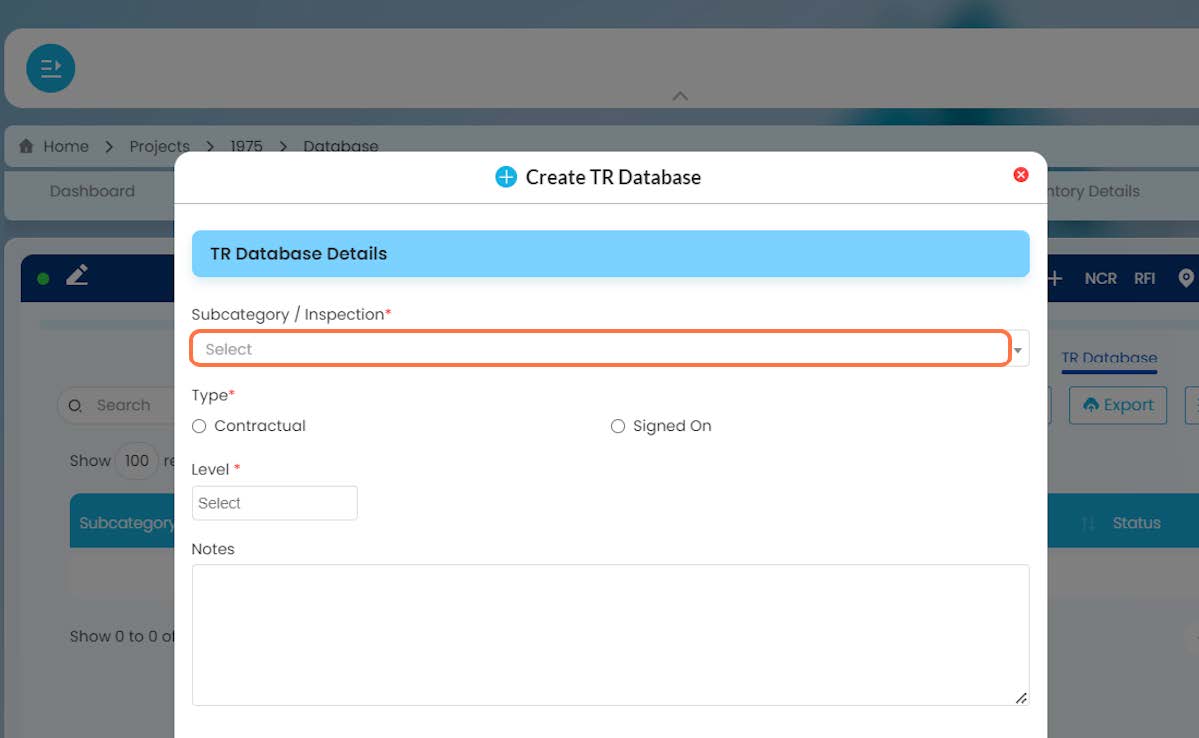The width and height of the screenshot is (1199, 738).
Task: Sort by the Status column header
Action: coord(1136,523)
